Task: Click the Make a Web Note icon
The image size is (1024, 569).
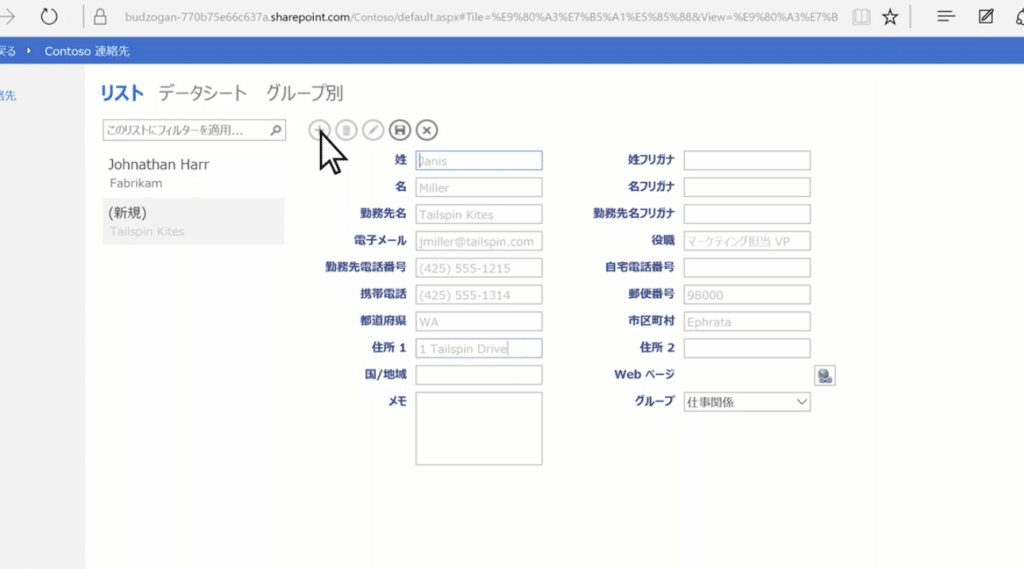Action: tap(985, 16)
